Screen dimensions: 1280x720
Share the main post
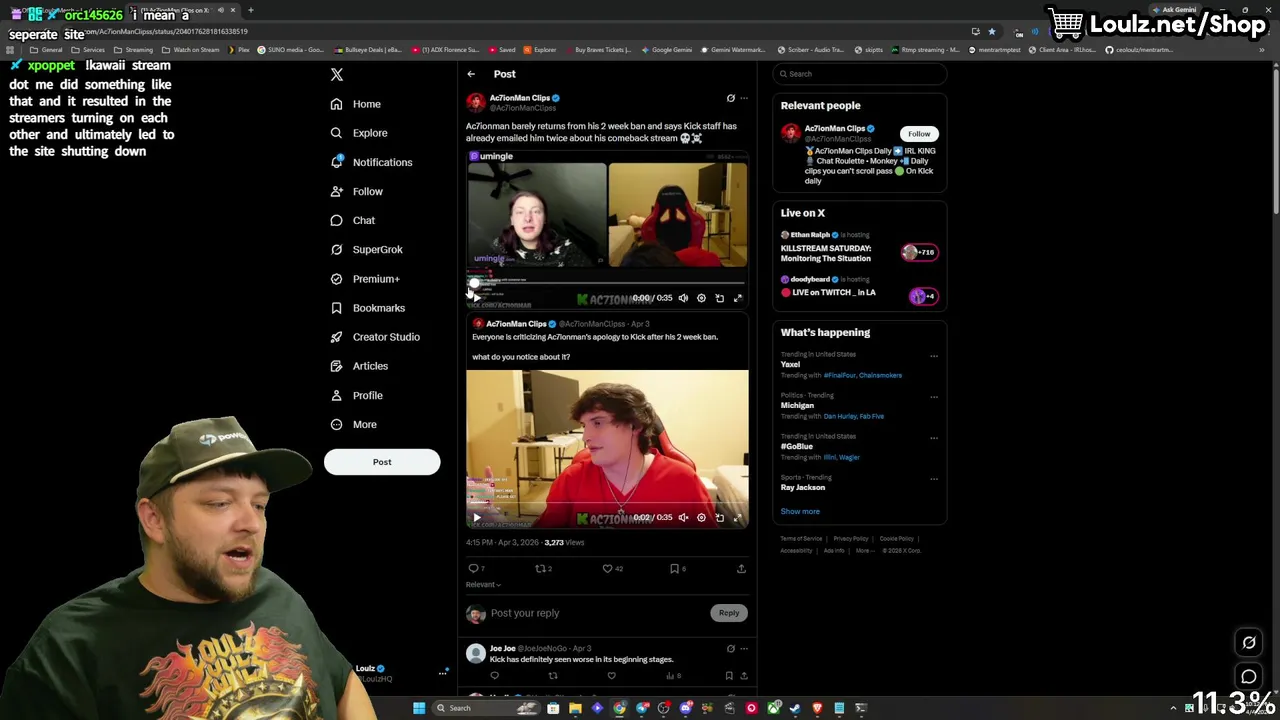[x=741, y=568]
